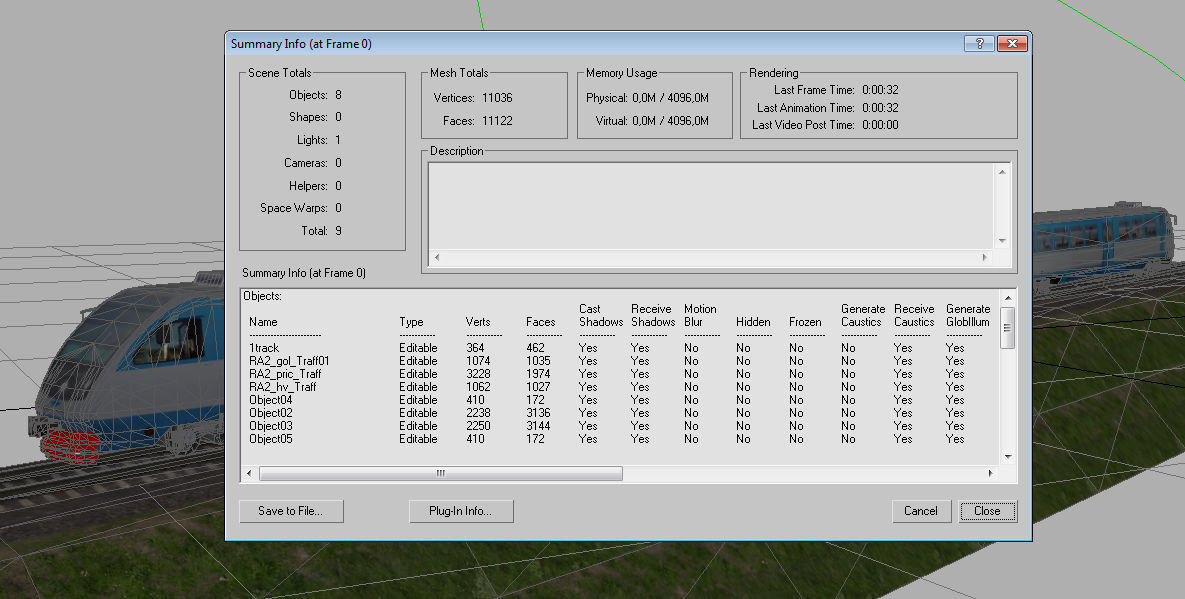This screenshot has height=599, width=1185.
Task: Click the Lights count value 1
Action: coord(338,140)
